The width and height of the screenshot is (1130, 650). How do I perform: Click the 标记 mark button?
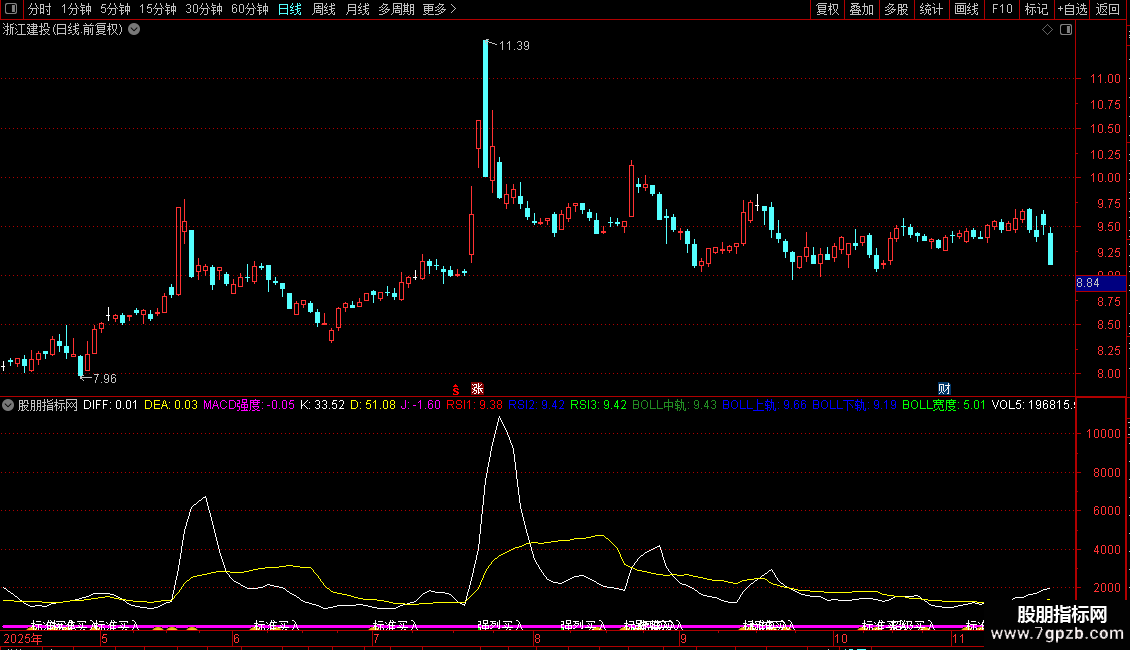point(1036,9)
